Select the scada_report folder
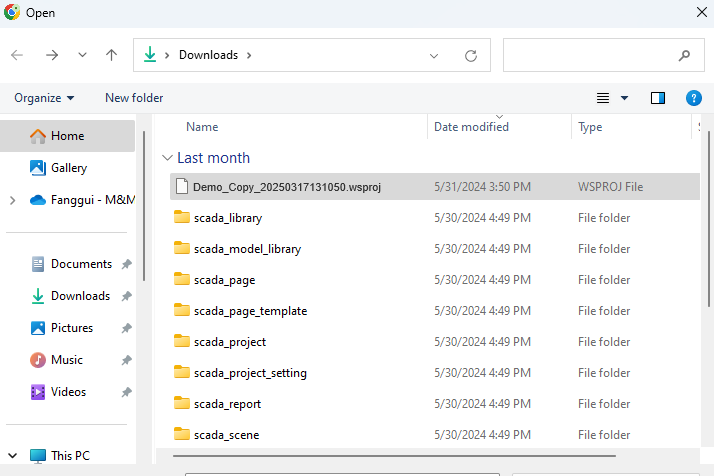714x476 pixels. pyautogui.click(x=227, y=404)
